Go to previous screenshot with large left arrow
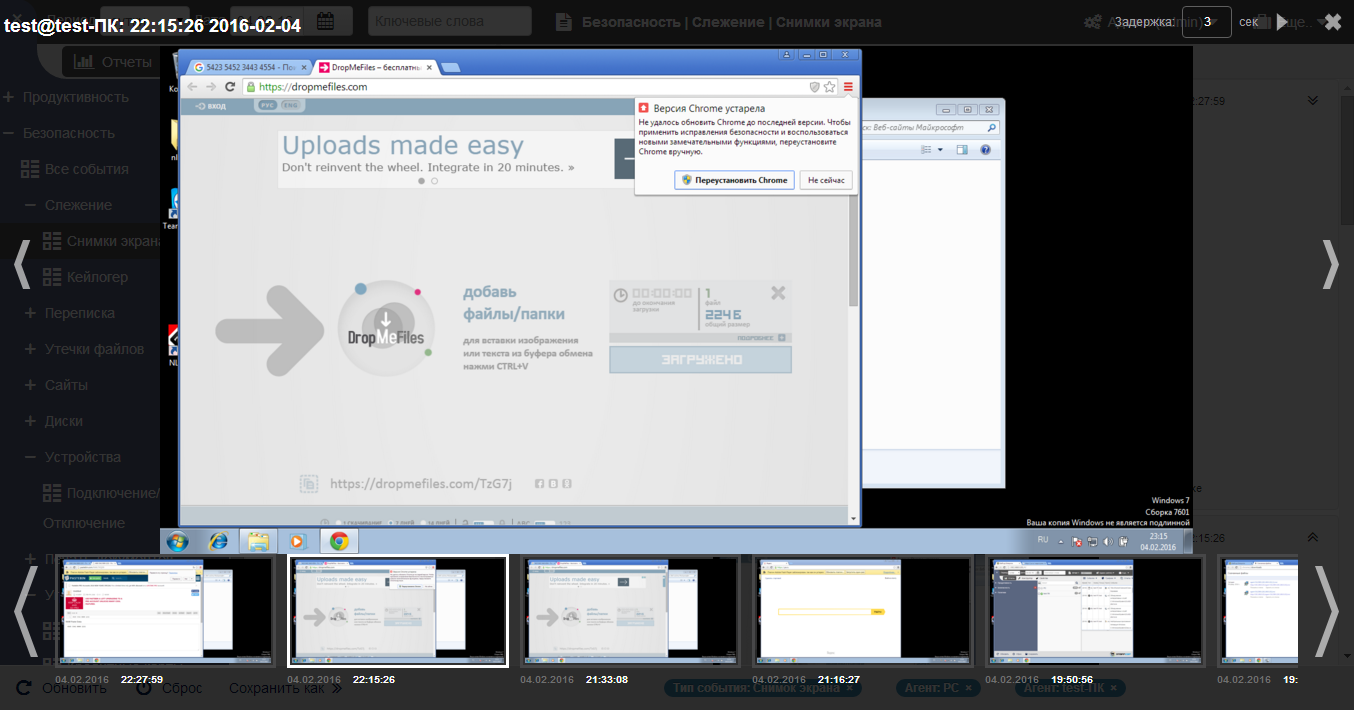The image size is (1354, 710). (x=21, y=264)
